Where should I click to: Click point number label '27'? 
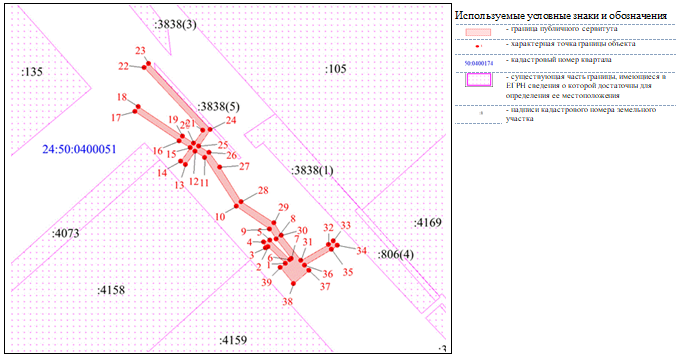[244, 166]
